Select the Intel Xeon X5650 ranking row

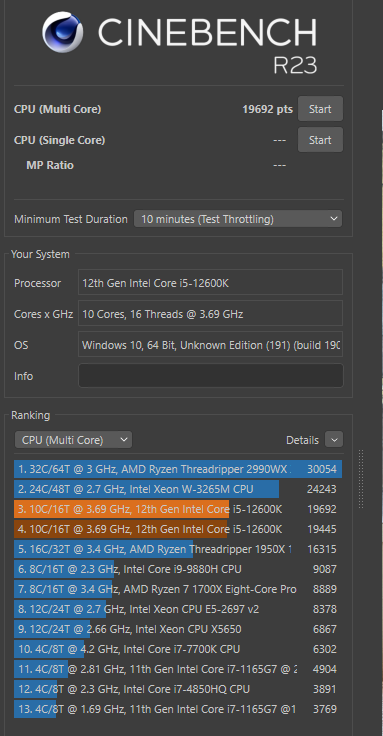(x=178, y=629)
